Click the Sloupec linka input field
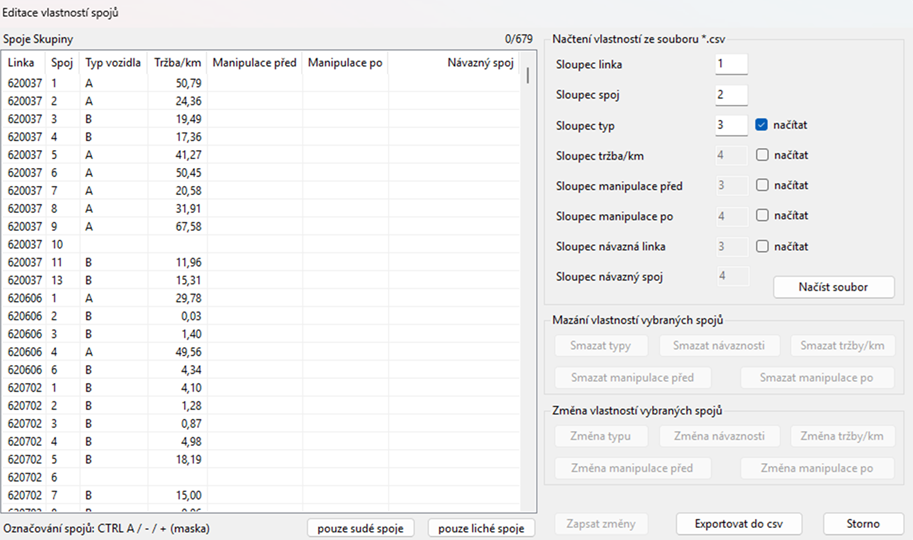The height and width of the screenshot is (540, 913). pos(731,65)
